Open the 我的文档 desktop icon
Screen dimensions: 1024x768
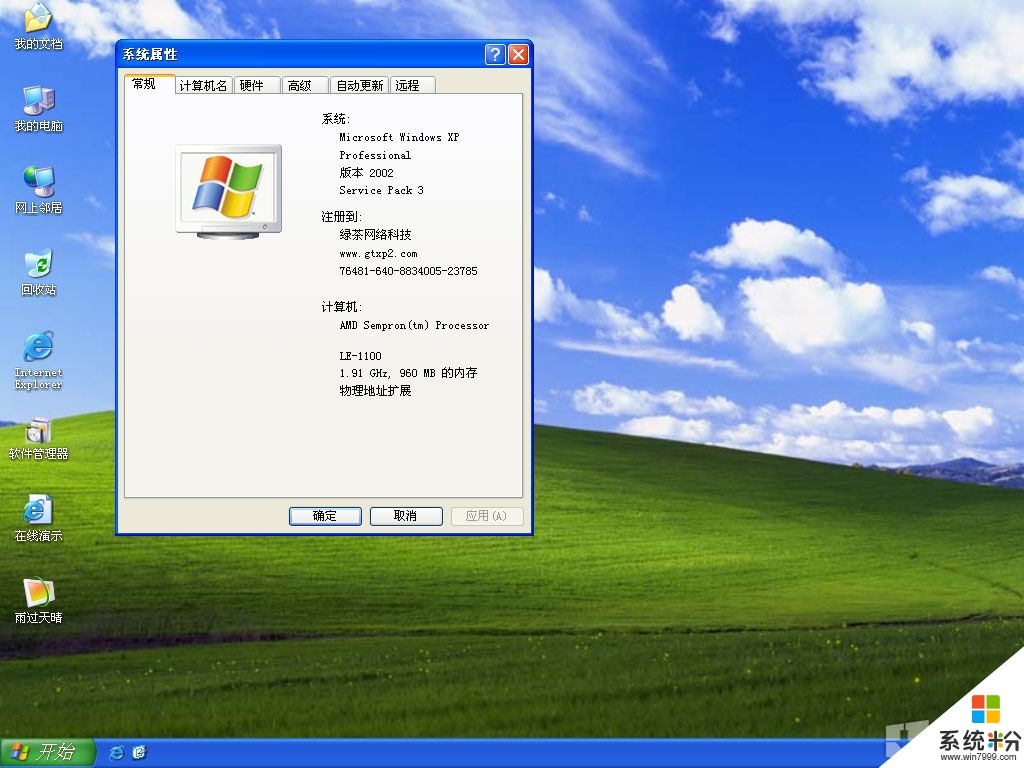39,26
